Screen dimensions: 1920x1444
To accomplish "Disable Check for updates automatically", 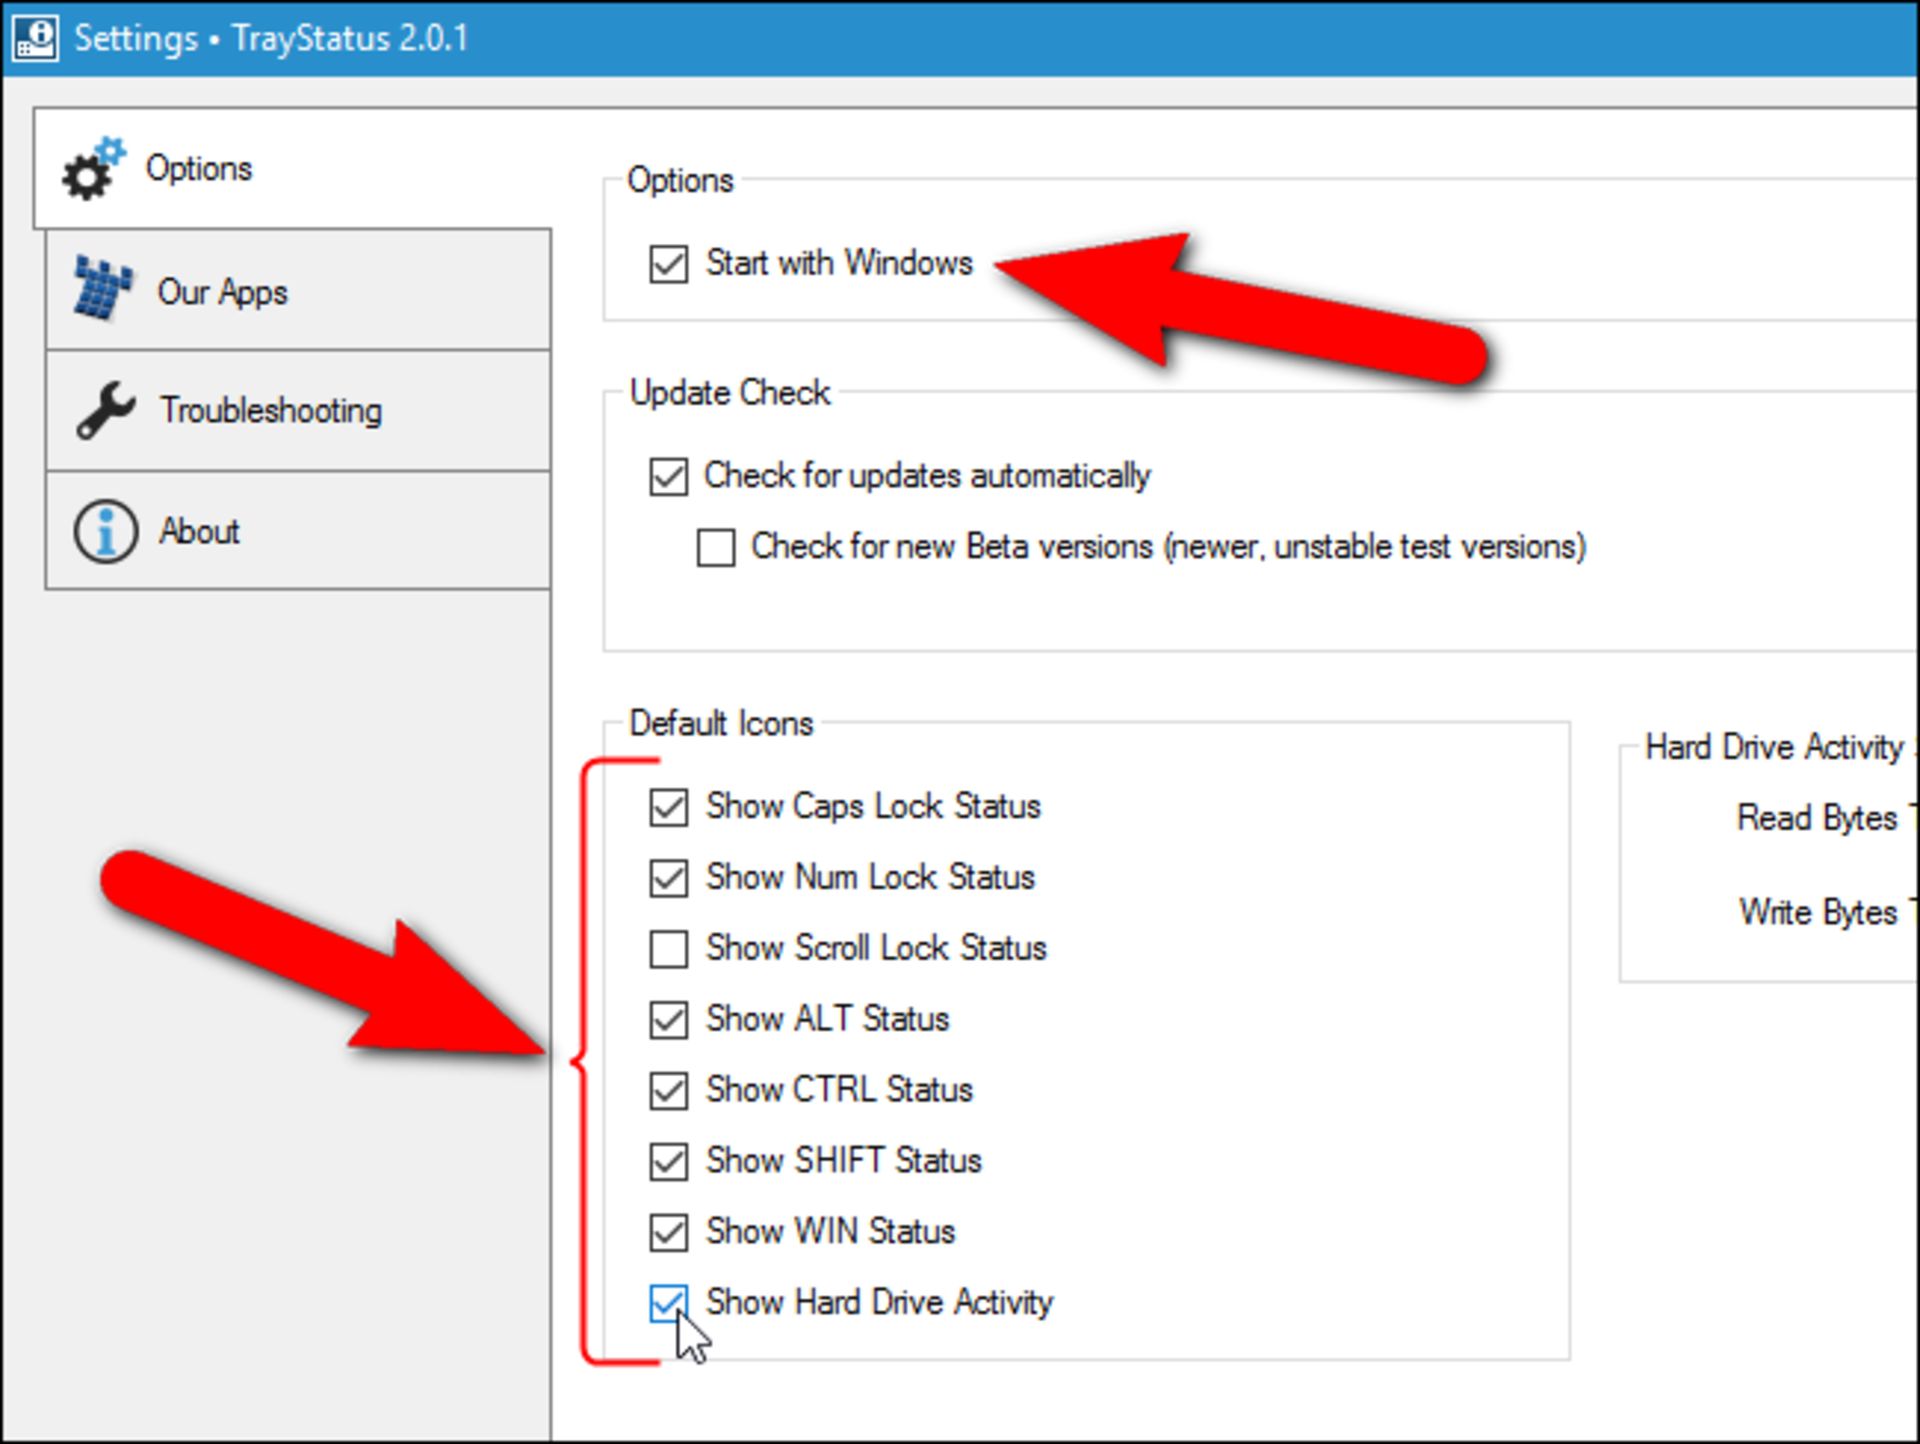I will 668,477.
